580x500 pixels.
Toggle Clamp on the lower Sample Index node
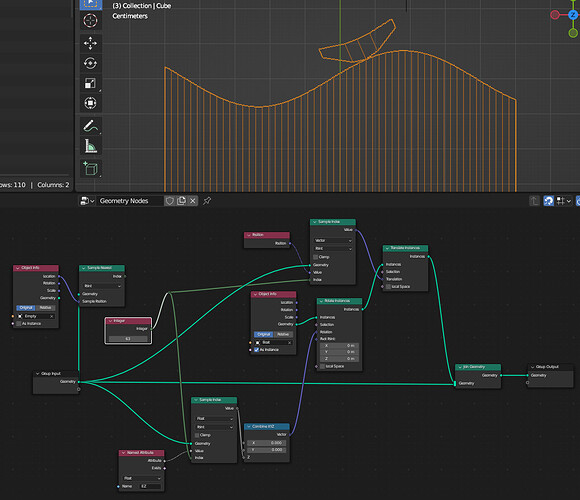coord(197,435)
